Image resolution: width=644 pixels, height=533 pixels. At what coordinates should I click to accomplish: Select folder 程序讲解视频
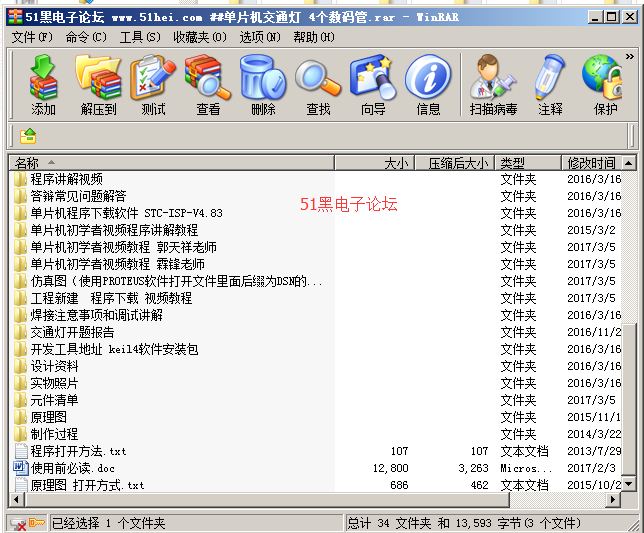67,179
